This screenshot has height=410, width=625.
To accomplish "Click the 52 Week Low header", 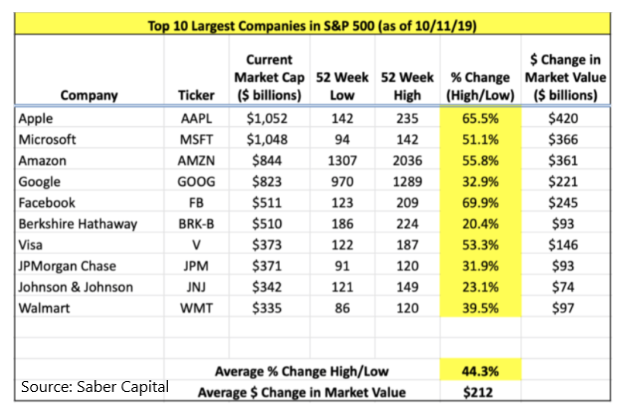I will tap(342, 86).
